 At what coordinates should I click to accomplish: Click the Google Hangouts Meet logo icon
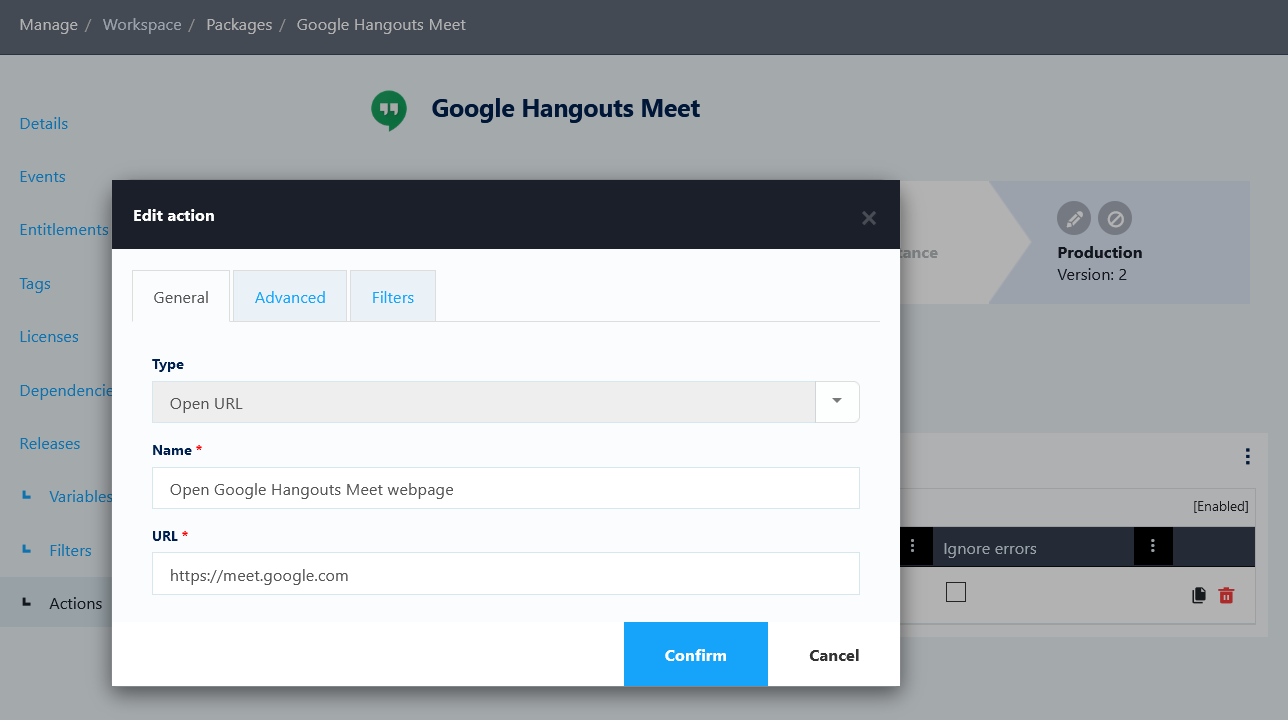[389, 110]
